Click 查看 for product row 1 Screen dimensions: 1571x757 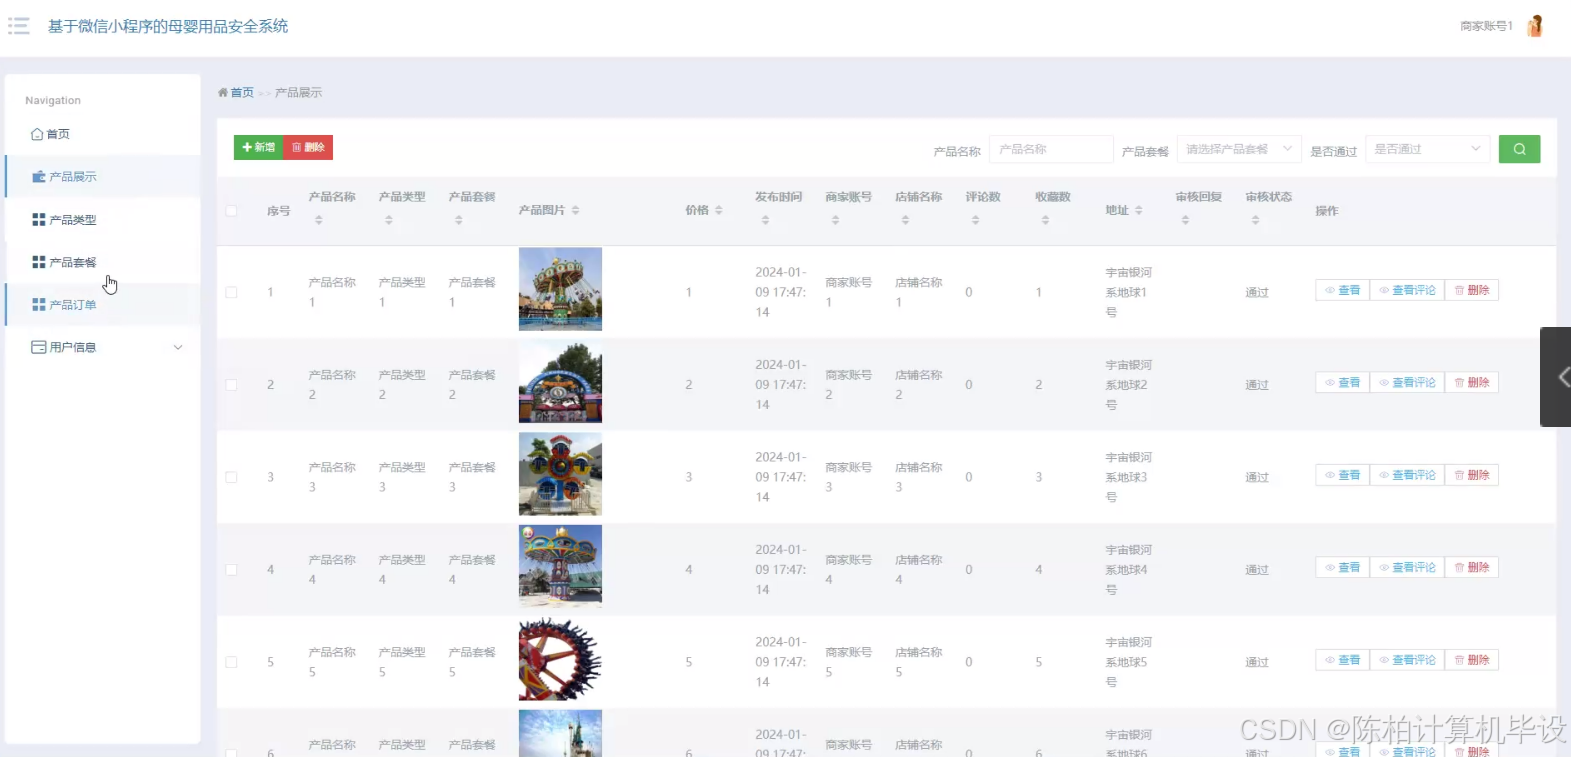coord(1342,290)
